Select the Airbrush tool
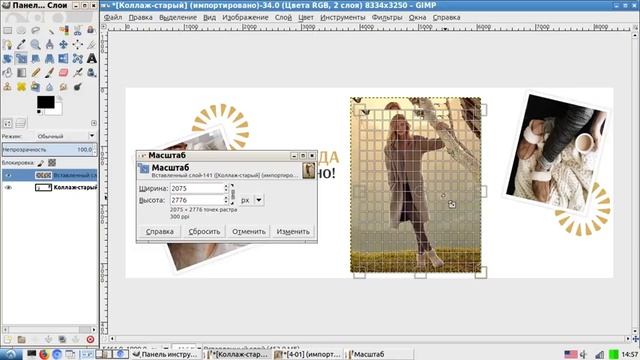The width and height of the screenshot is (640, 360). [x=78, y=73]
